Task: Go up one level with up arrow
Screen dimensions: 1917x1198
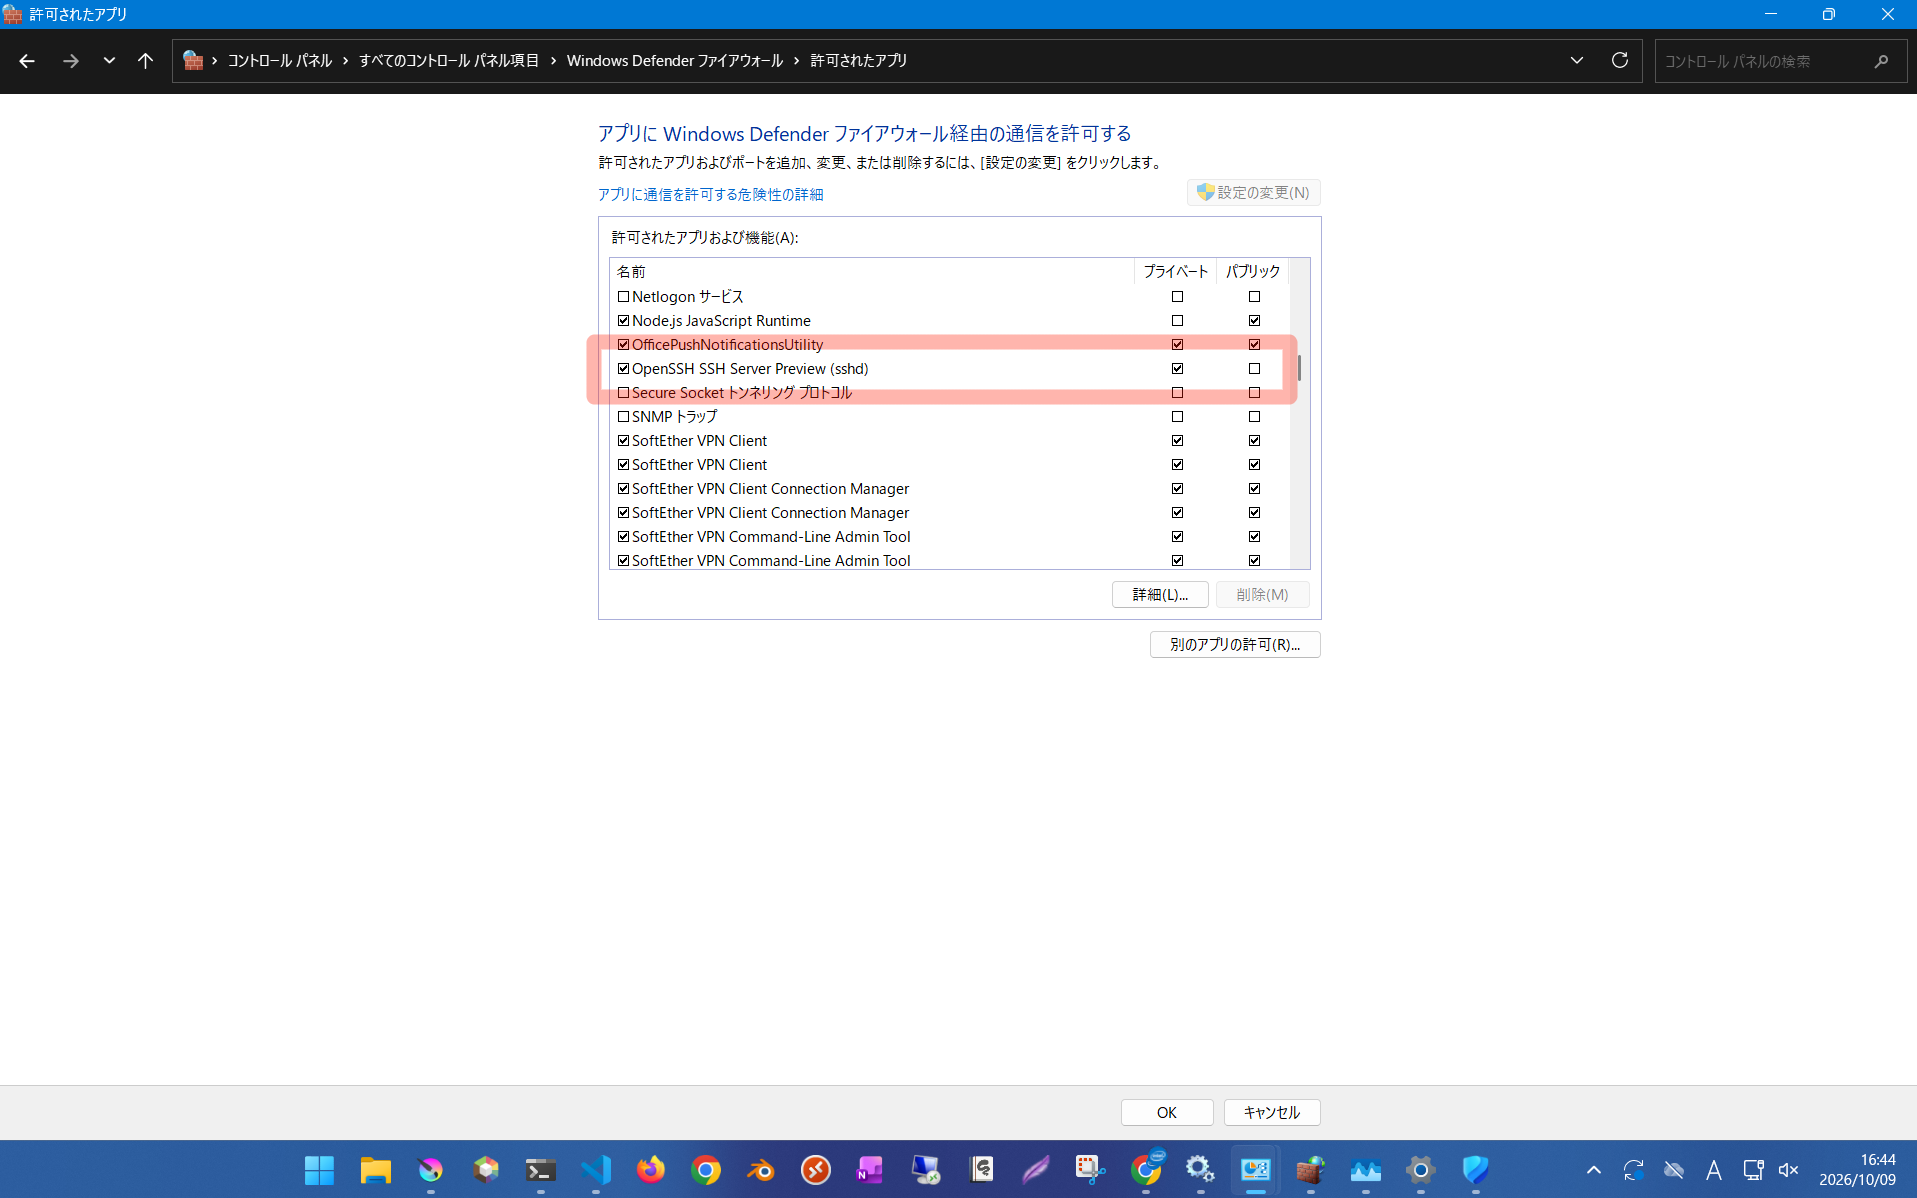Action: [x=145, y=61]
